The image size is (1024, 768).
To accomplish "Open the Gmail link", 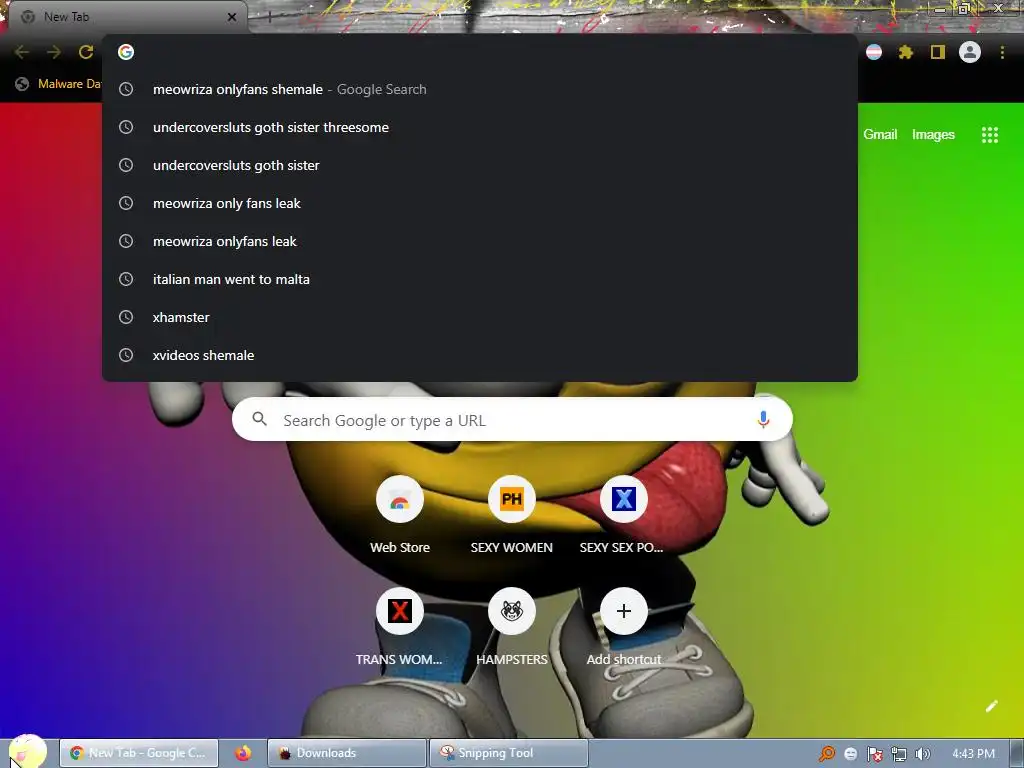I will (880, 135).
